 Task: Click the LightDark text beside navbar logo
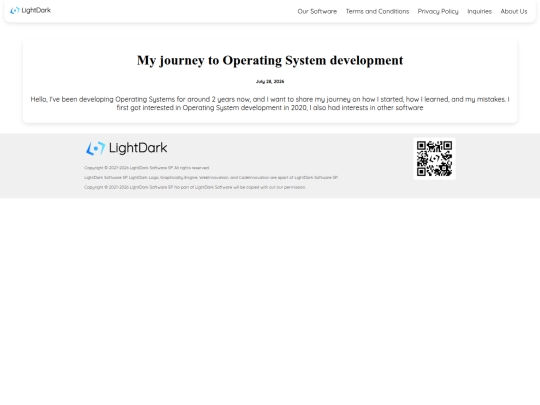coord(36,10)
